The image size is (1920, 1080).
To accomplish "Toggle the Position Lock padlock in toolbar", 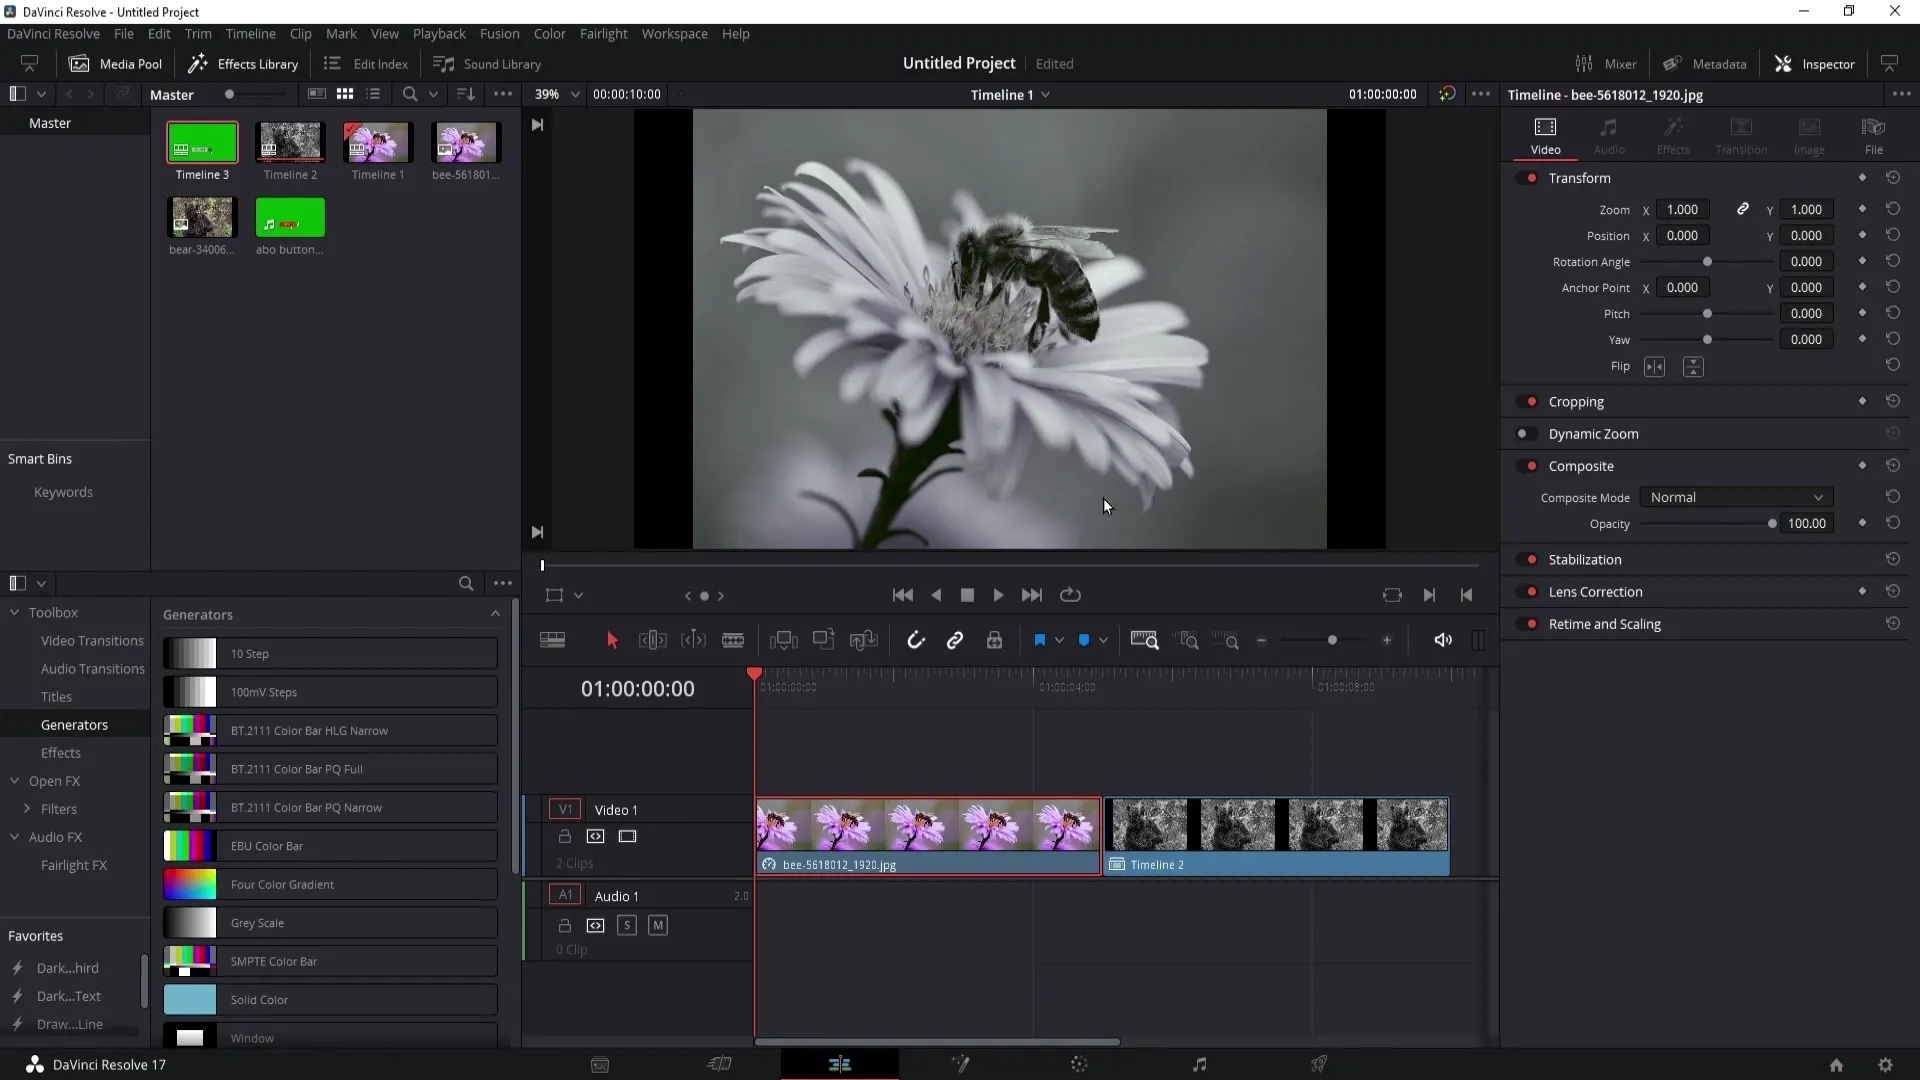I will point(994,640).
